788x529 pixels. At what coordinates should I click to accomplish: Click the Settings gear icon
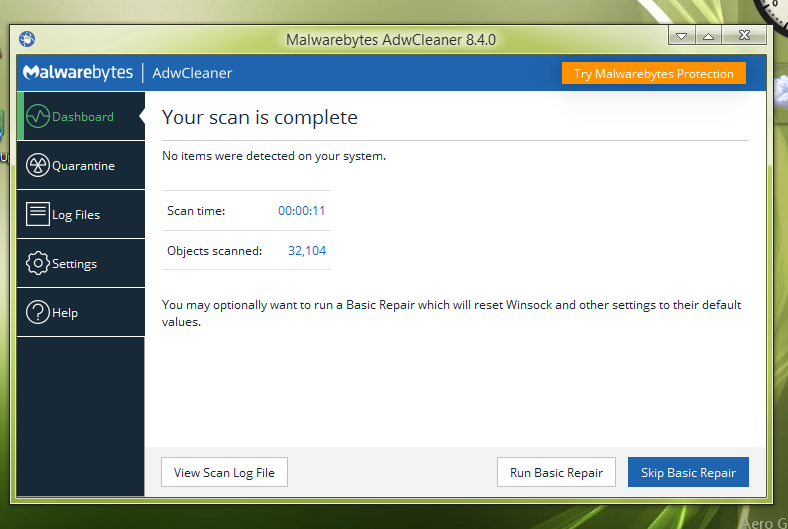click(38, 263)
